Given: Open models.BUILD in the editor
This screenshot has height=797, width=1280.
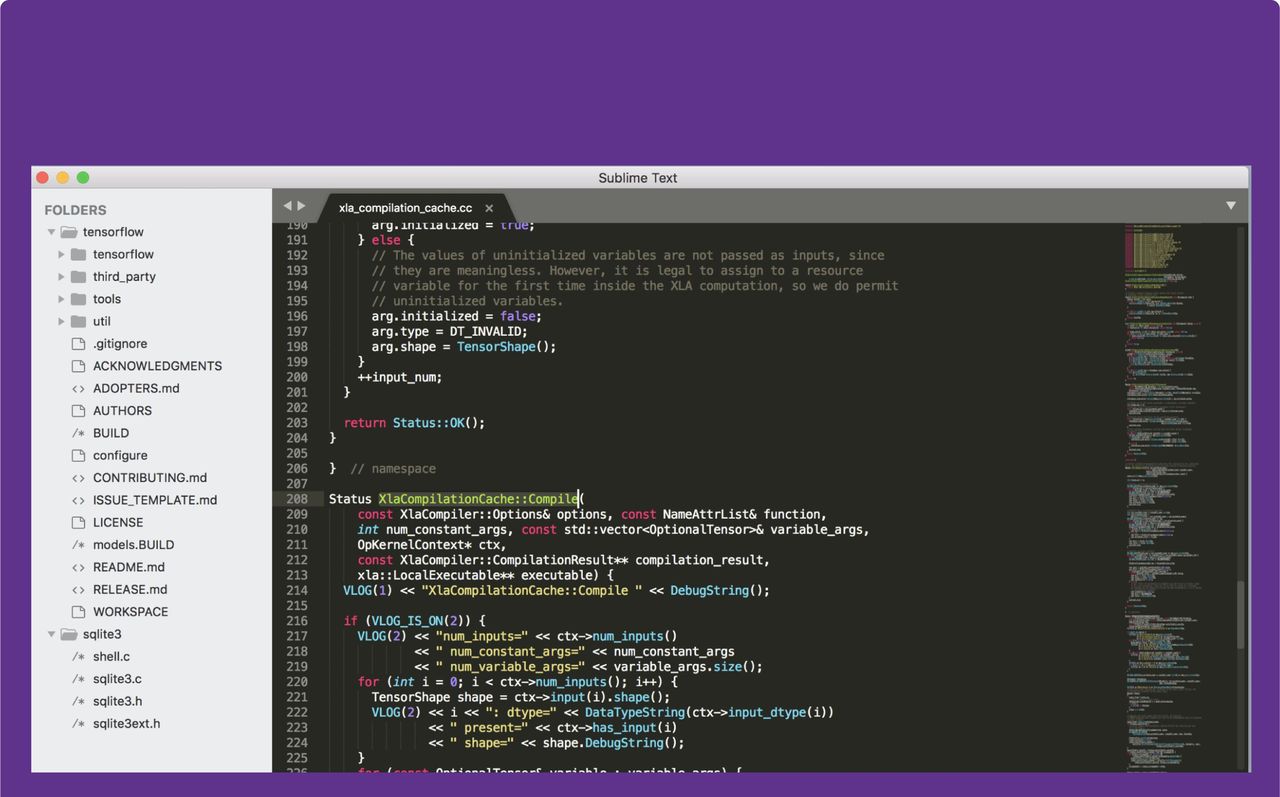Looking at the screenshot, I should click(x=133, y=545).
